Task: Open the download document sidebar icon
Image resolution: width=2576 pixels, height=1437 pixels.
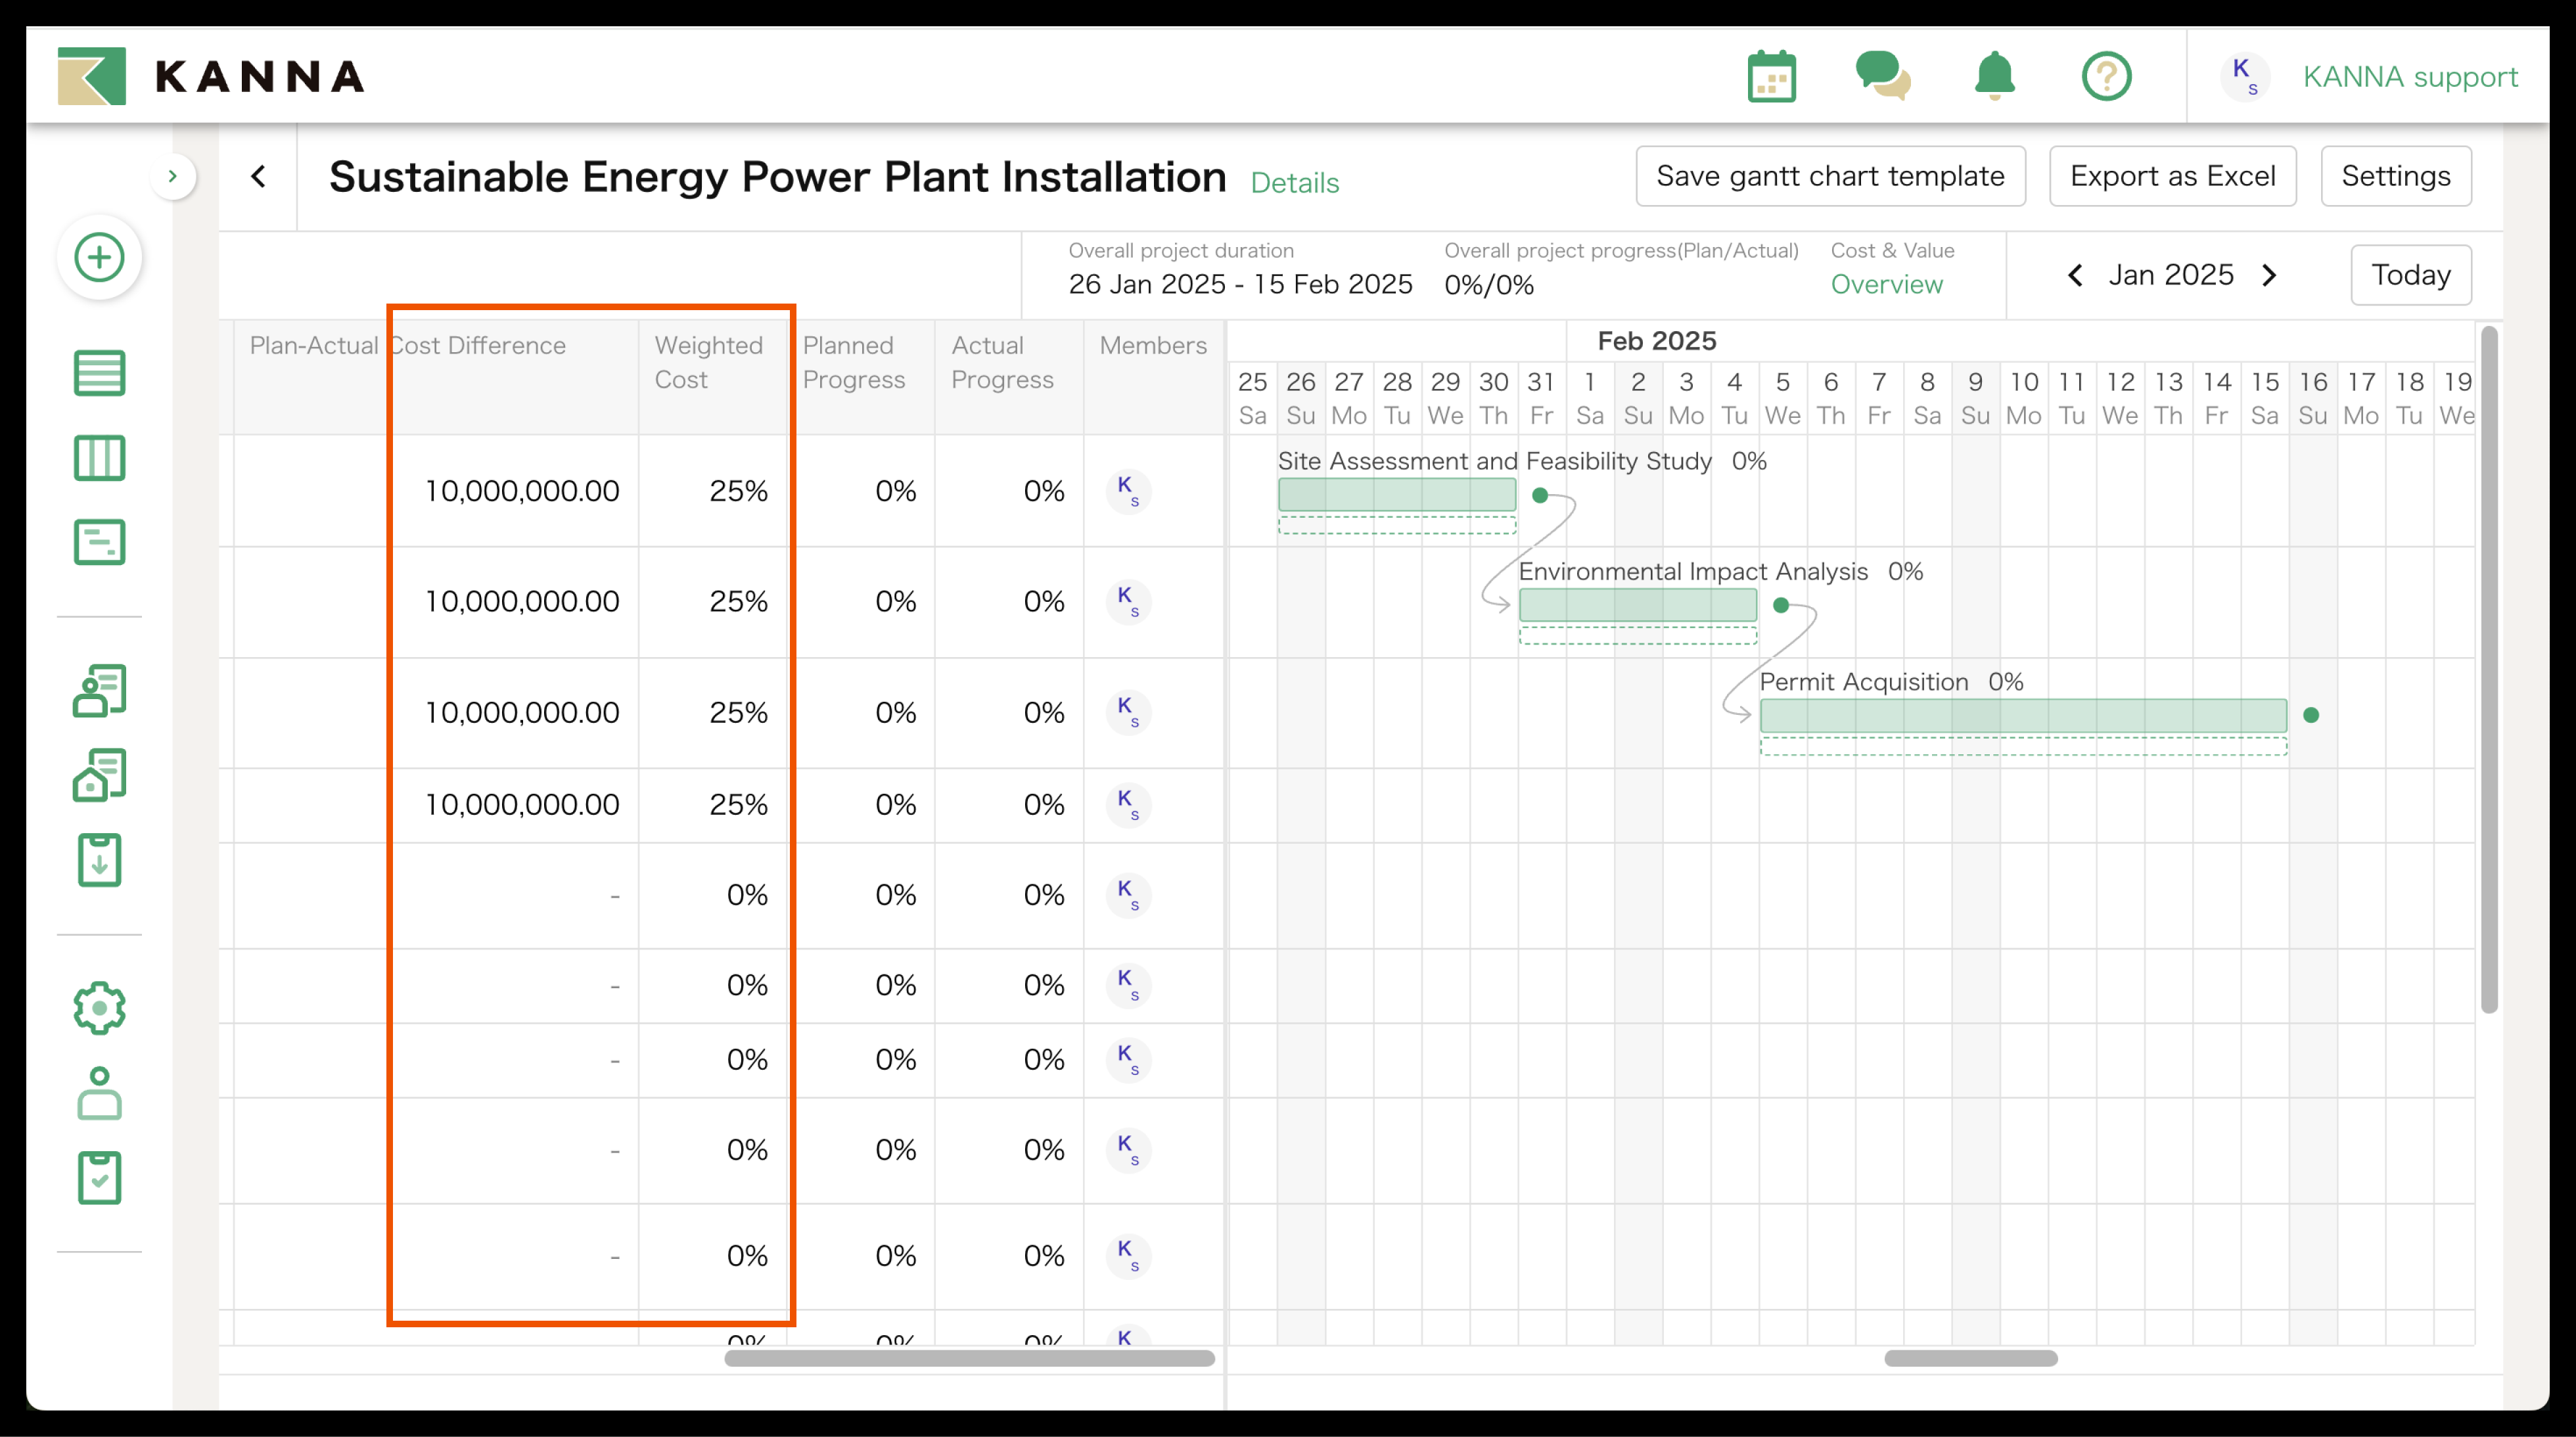Action: pyautogui.click(x=99, y=860)
